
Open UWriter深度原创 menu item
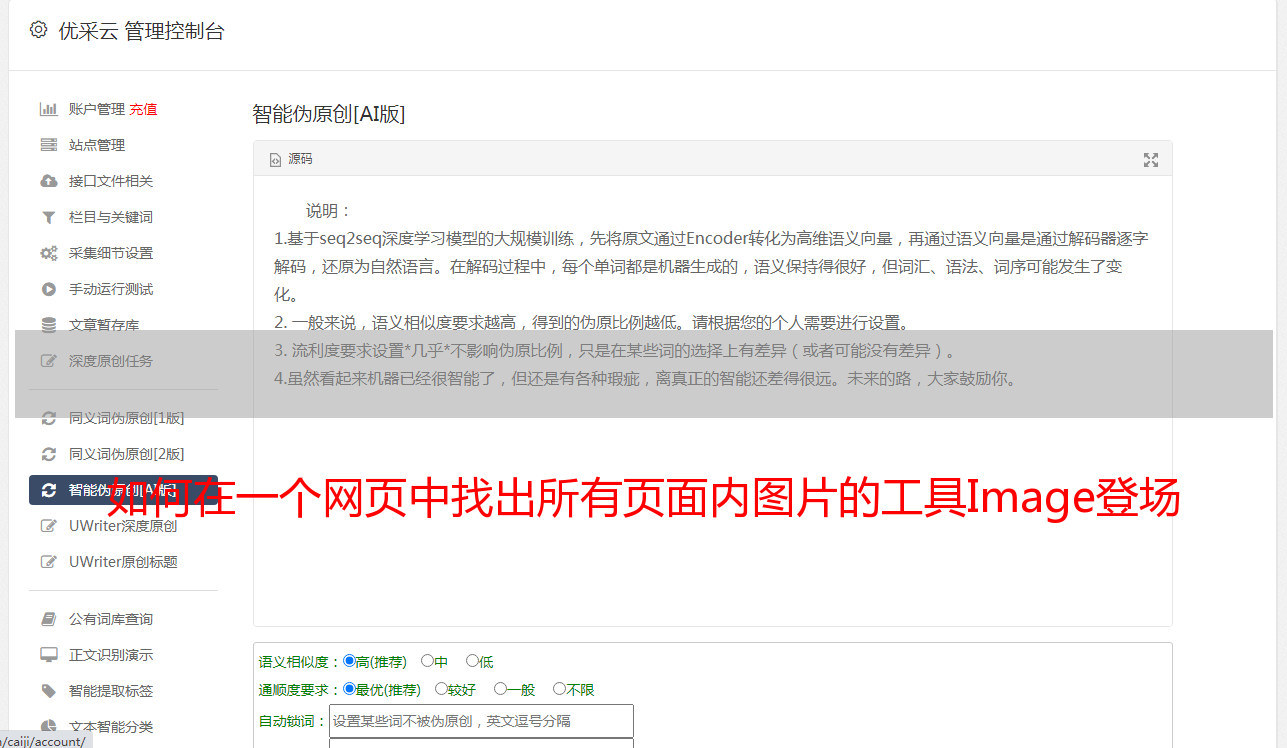(123, 526)
